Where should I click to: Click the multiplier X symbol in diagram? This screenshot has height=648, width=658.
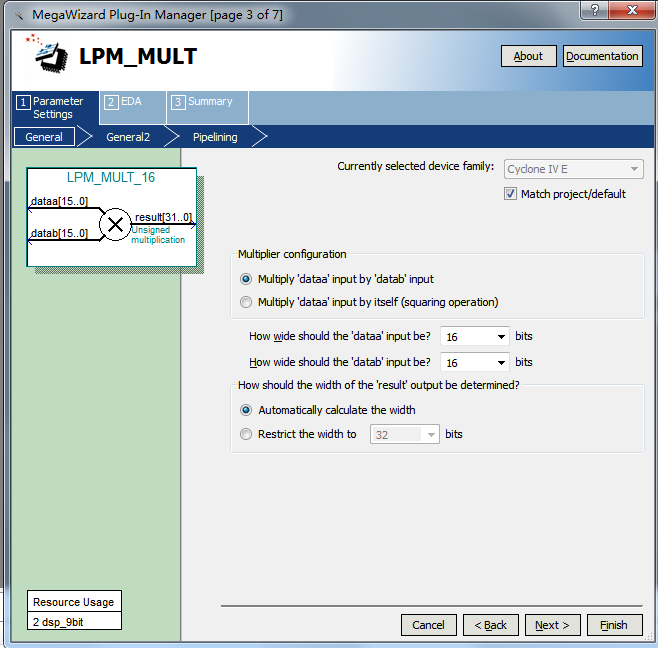(115, 225)
